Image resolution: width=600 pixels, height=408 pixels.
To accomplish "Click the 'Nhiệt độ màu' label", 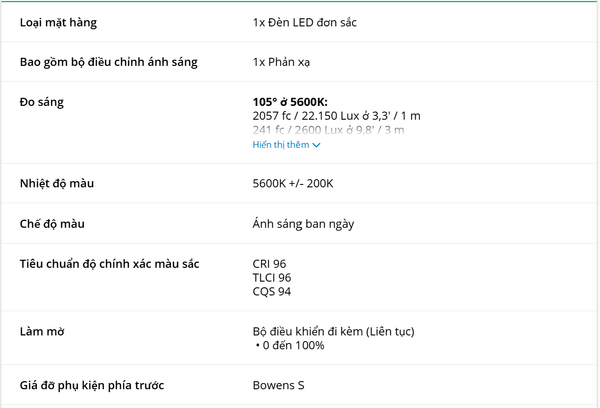I will tap(56, 183).
